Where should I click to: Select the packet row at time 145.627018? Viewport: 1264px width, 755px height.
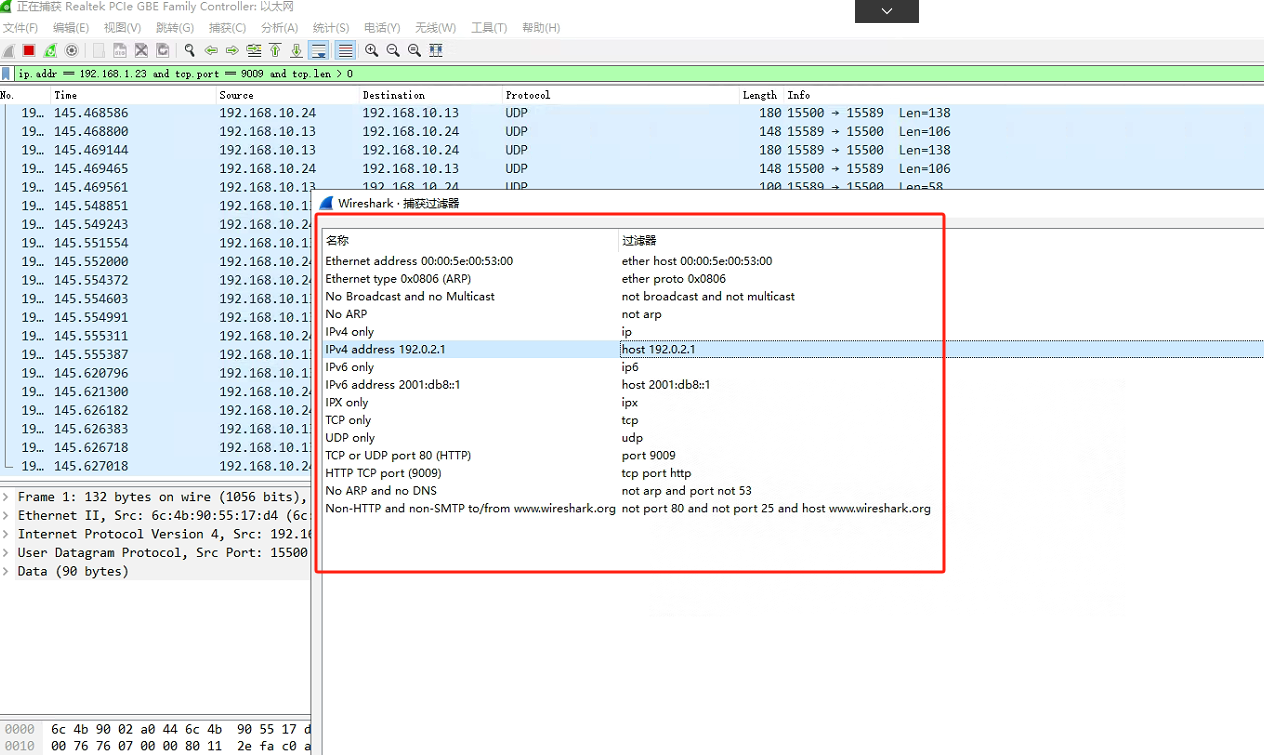157,466
